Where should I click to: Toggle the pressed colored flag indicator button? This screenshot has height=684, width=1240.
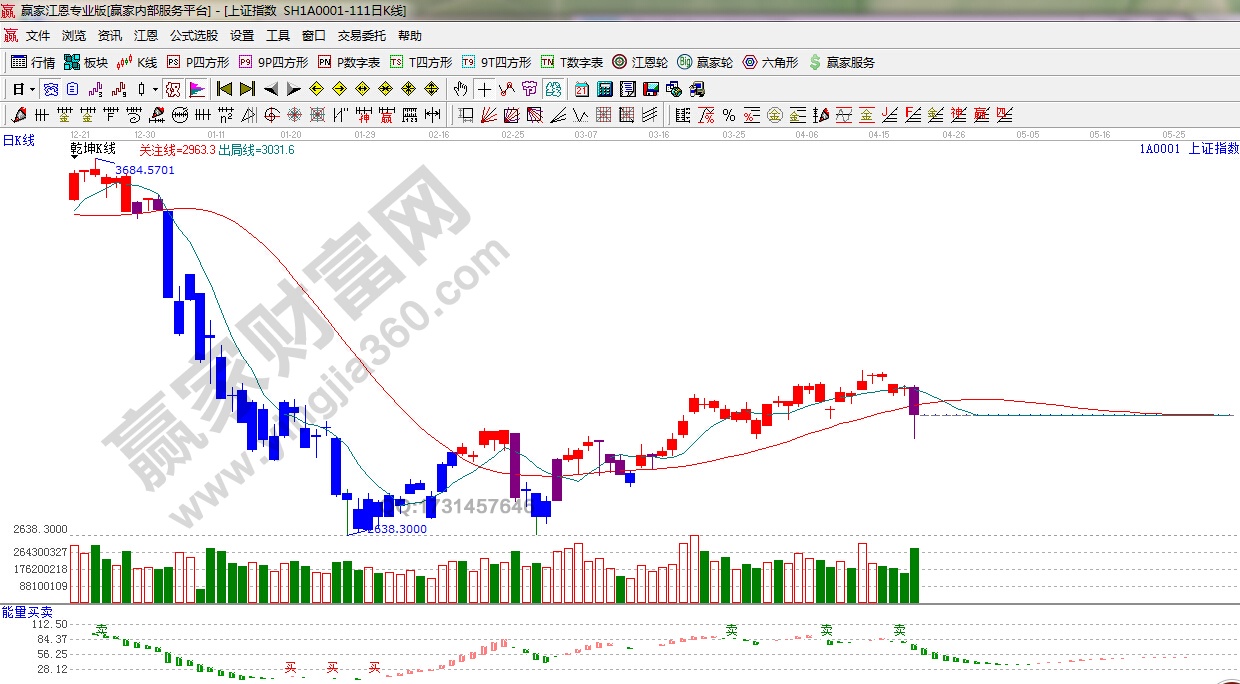tap(196, 89)
